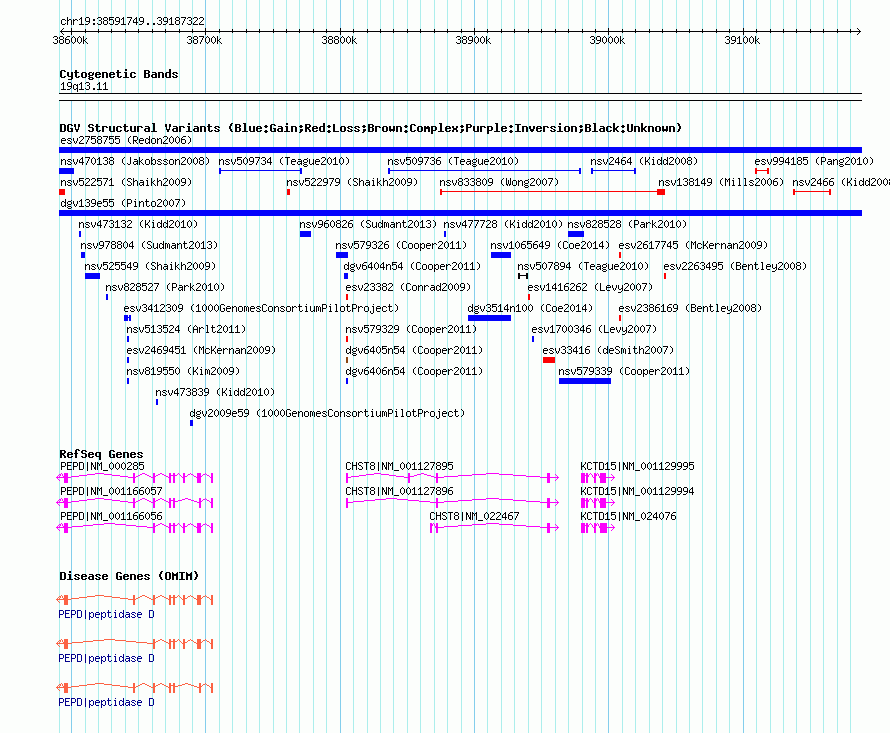This screenshot has width=890, height=733.
Task: Open the CHST8|NM_022467 gene label
Action: click(x=474, y=516)
